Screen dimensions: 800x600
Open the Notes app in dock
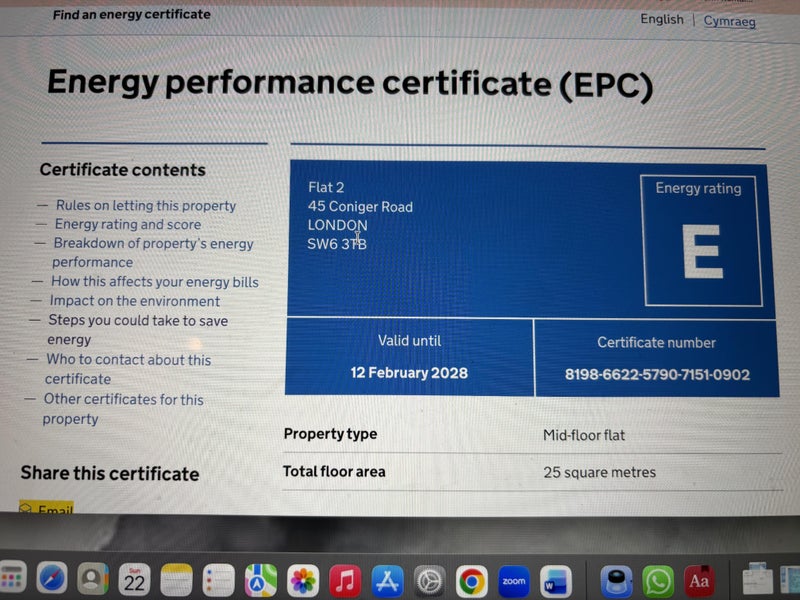click(177, 578)
